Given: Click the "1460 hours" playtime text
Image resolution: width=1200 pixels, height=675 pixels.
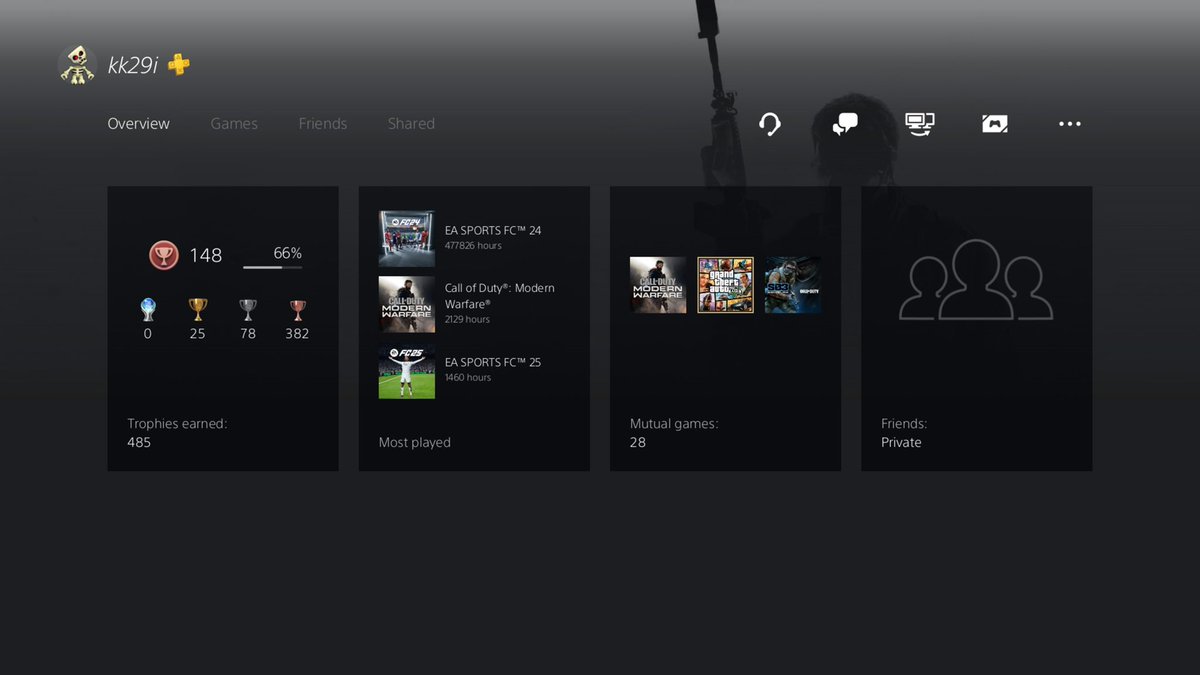Looking at the screenshot, I should (468, 378).
